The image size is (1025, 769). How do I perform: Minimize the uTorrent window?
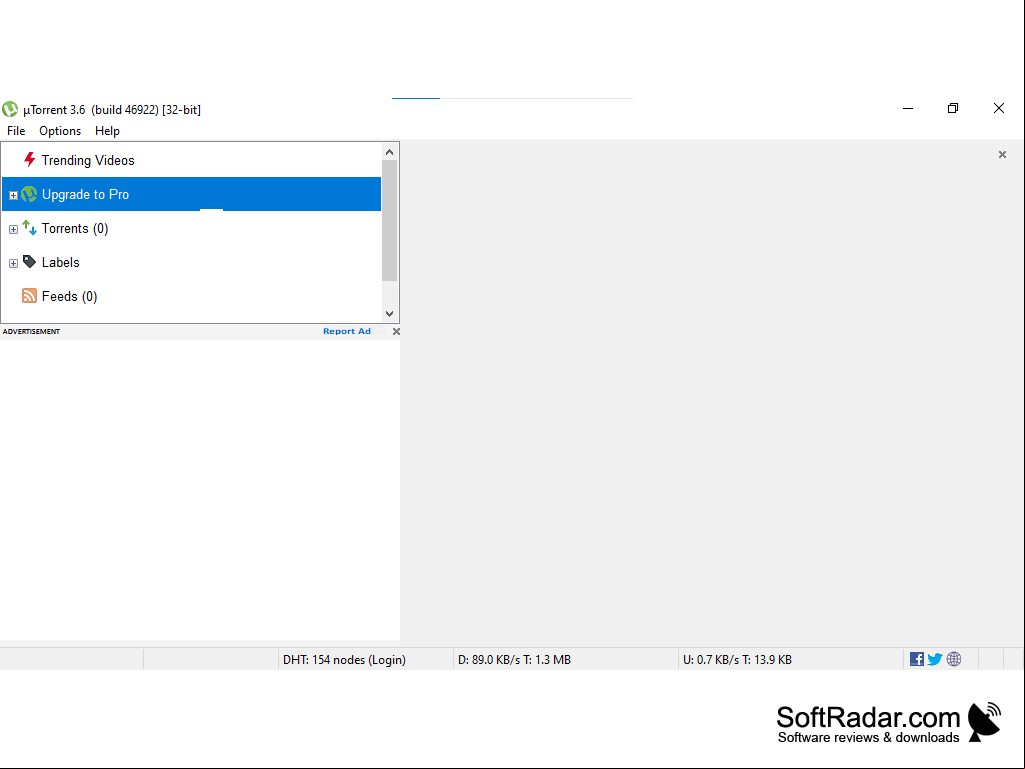click(908, 109)
